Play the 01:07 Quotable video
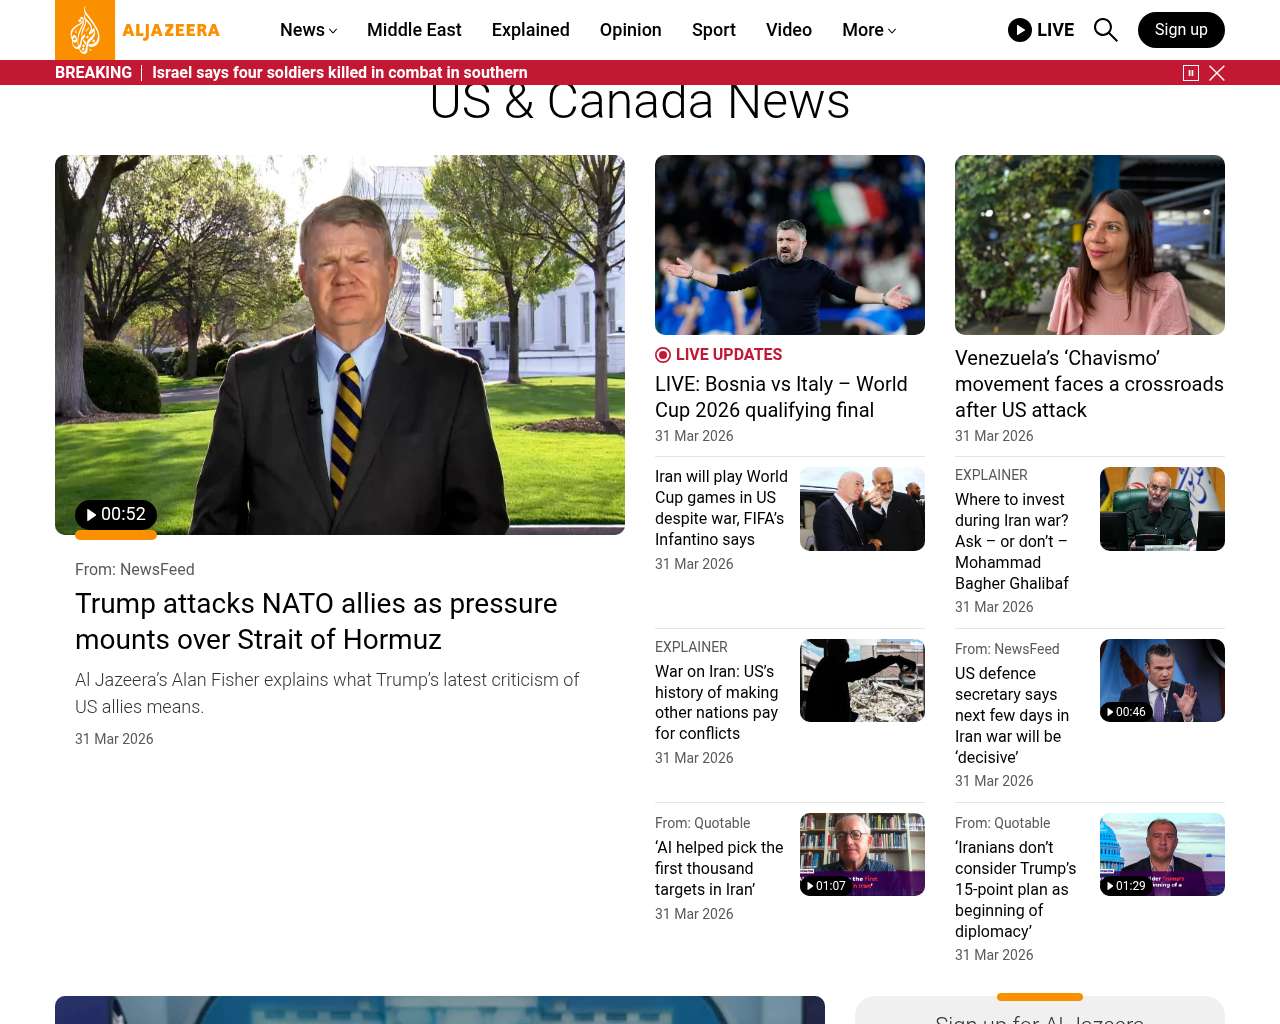This screenshot has width=1280, height=1024. coord(826,886)
